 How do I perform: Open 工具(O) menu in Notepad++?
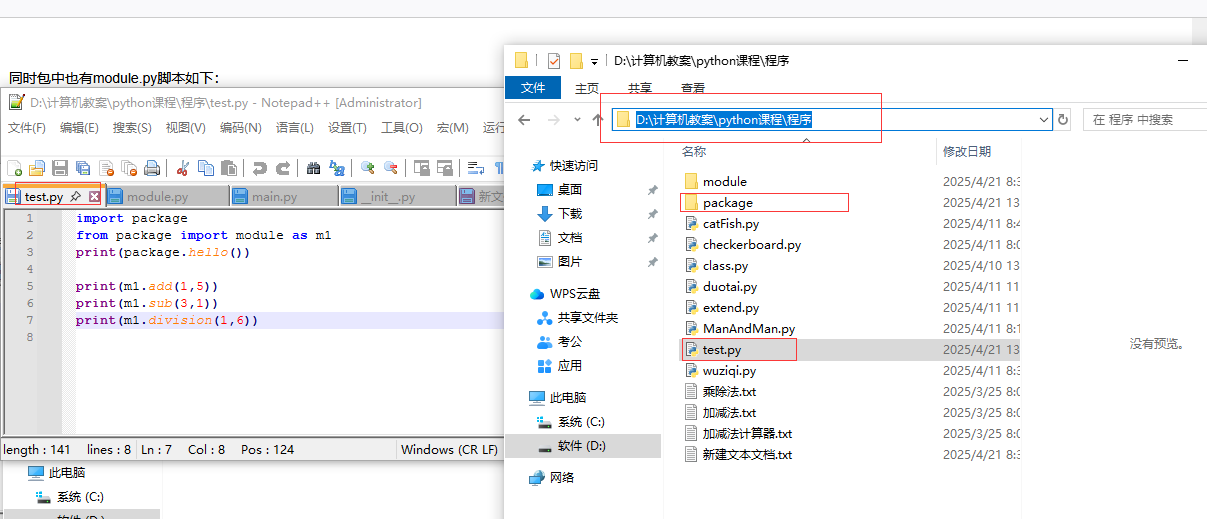click(x=401, y=128)
